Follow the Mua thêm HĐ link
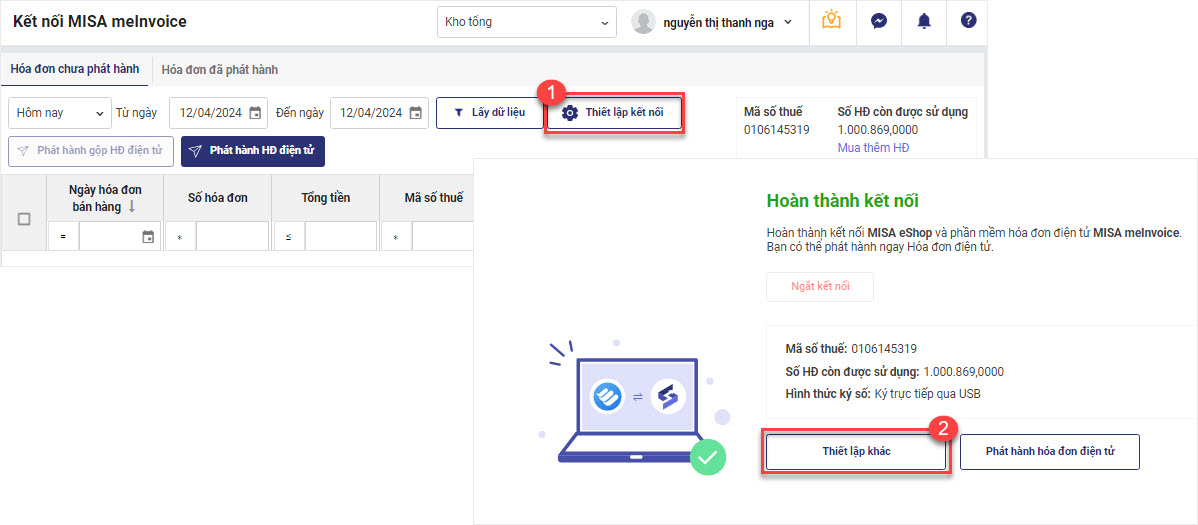Image resolution: width=1198 pixels, height=525 pixels. point(873,147)
